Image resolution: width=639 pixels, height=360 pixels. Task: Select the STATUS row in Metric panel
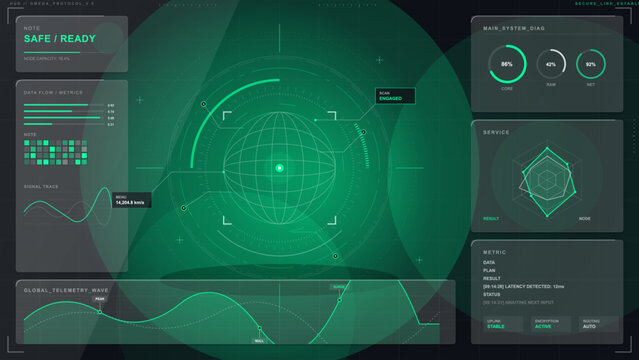point(491,294)
